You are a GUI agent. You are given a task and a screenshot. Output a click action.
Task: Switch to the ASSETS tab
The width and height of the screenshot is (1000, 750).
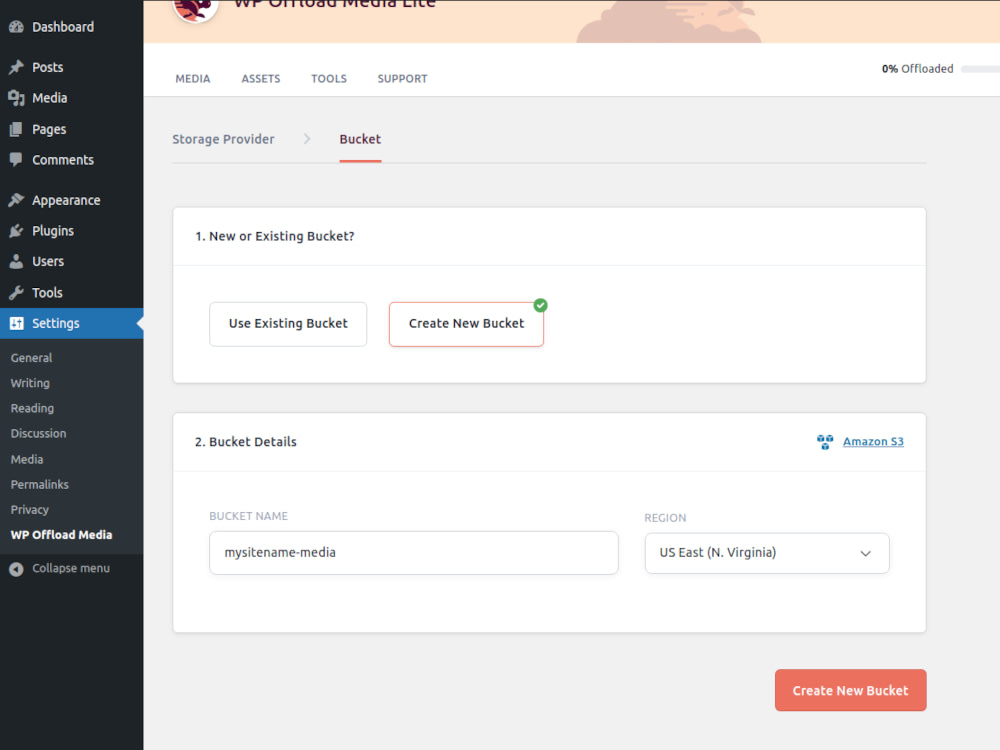point(260,78)
